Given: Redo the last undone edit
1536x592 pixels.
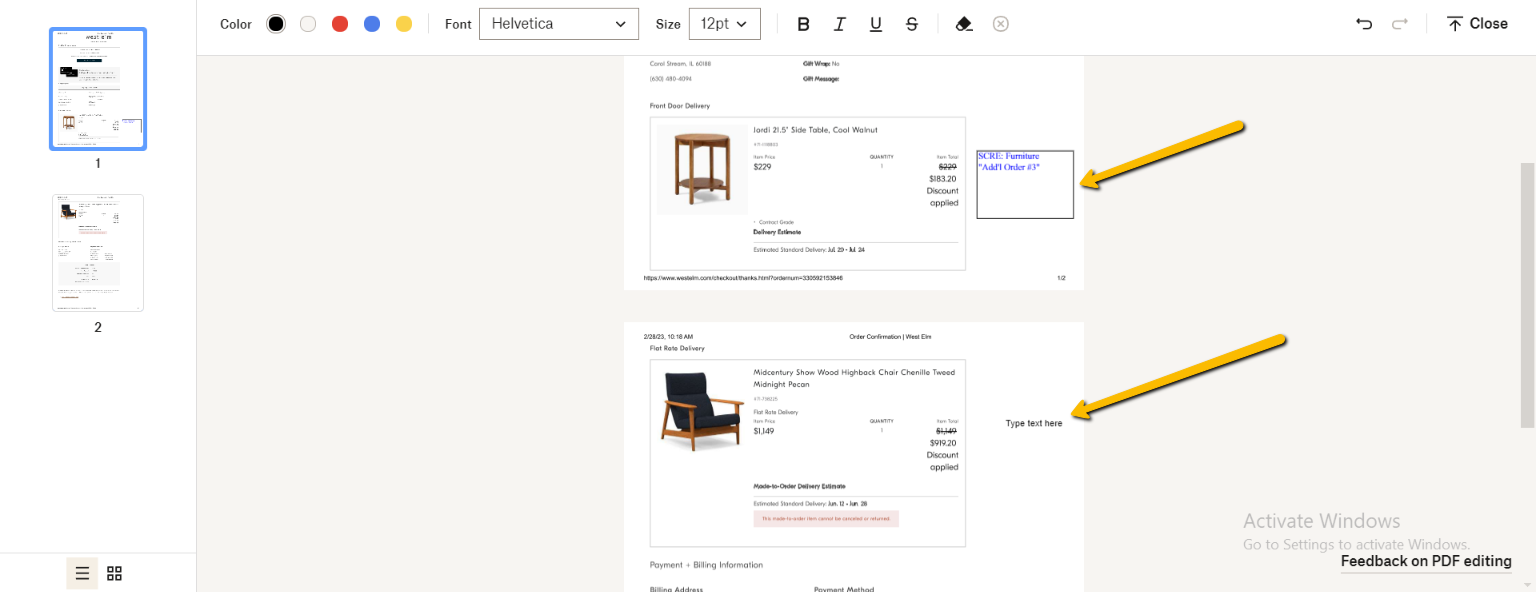Looking at the screenshot, I should (x=1400, y=24).
